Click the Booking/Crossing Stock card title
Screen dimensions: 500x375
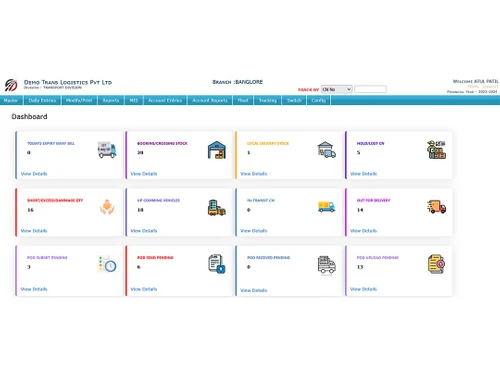[x=162, y=143]
